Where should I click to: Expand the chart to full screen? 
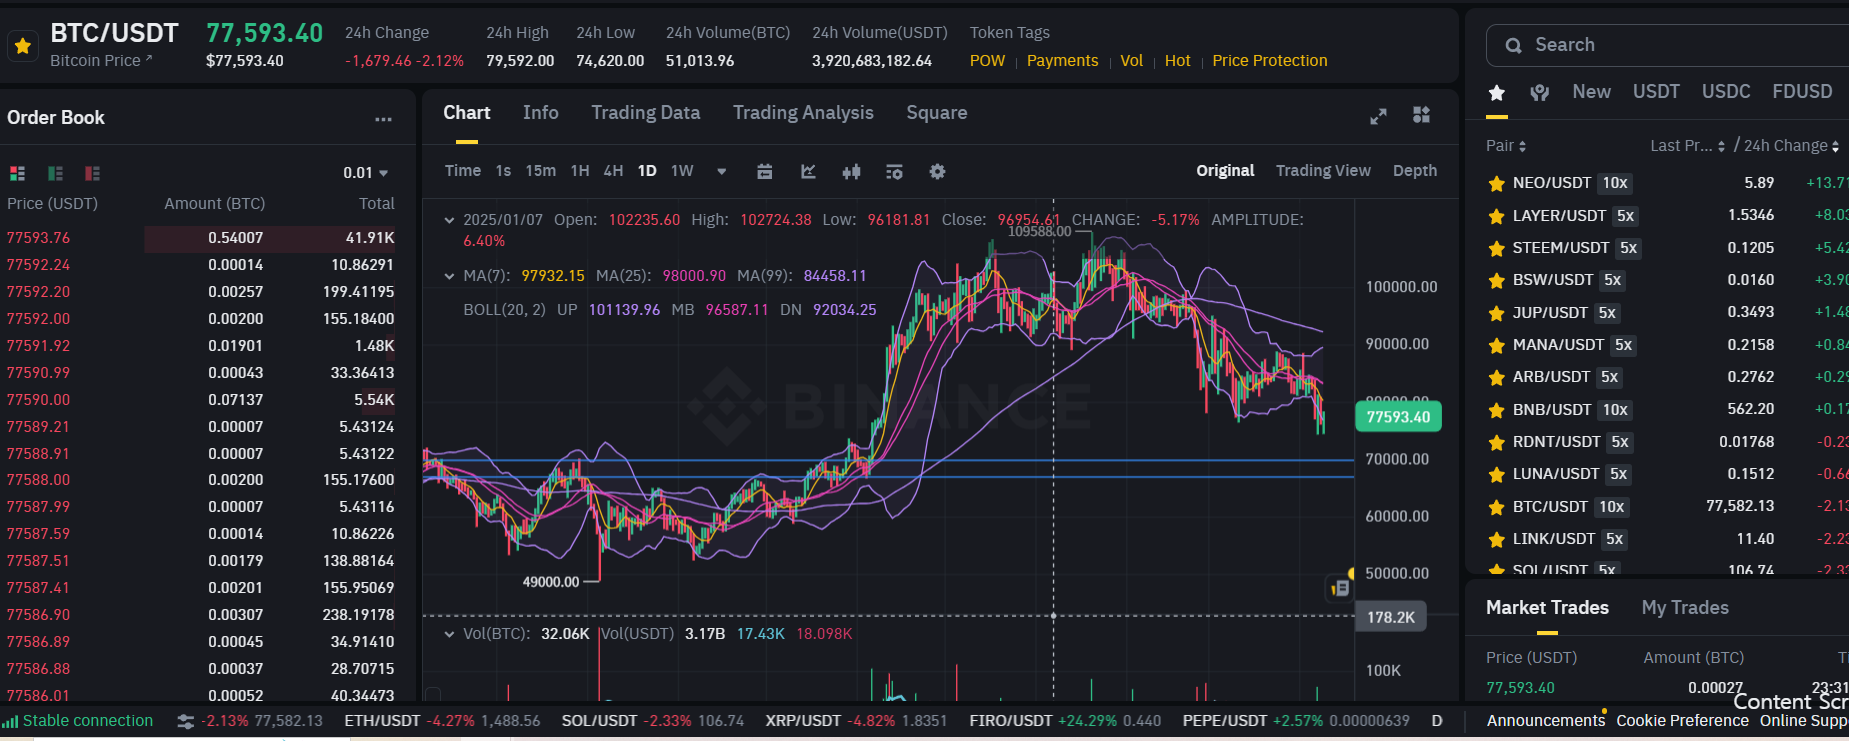pos(1378,116)
